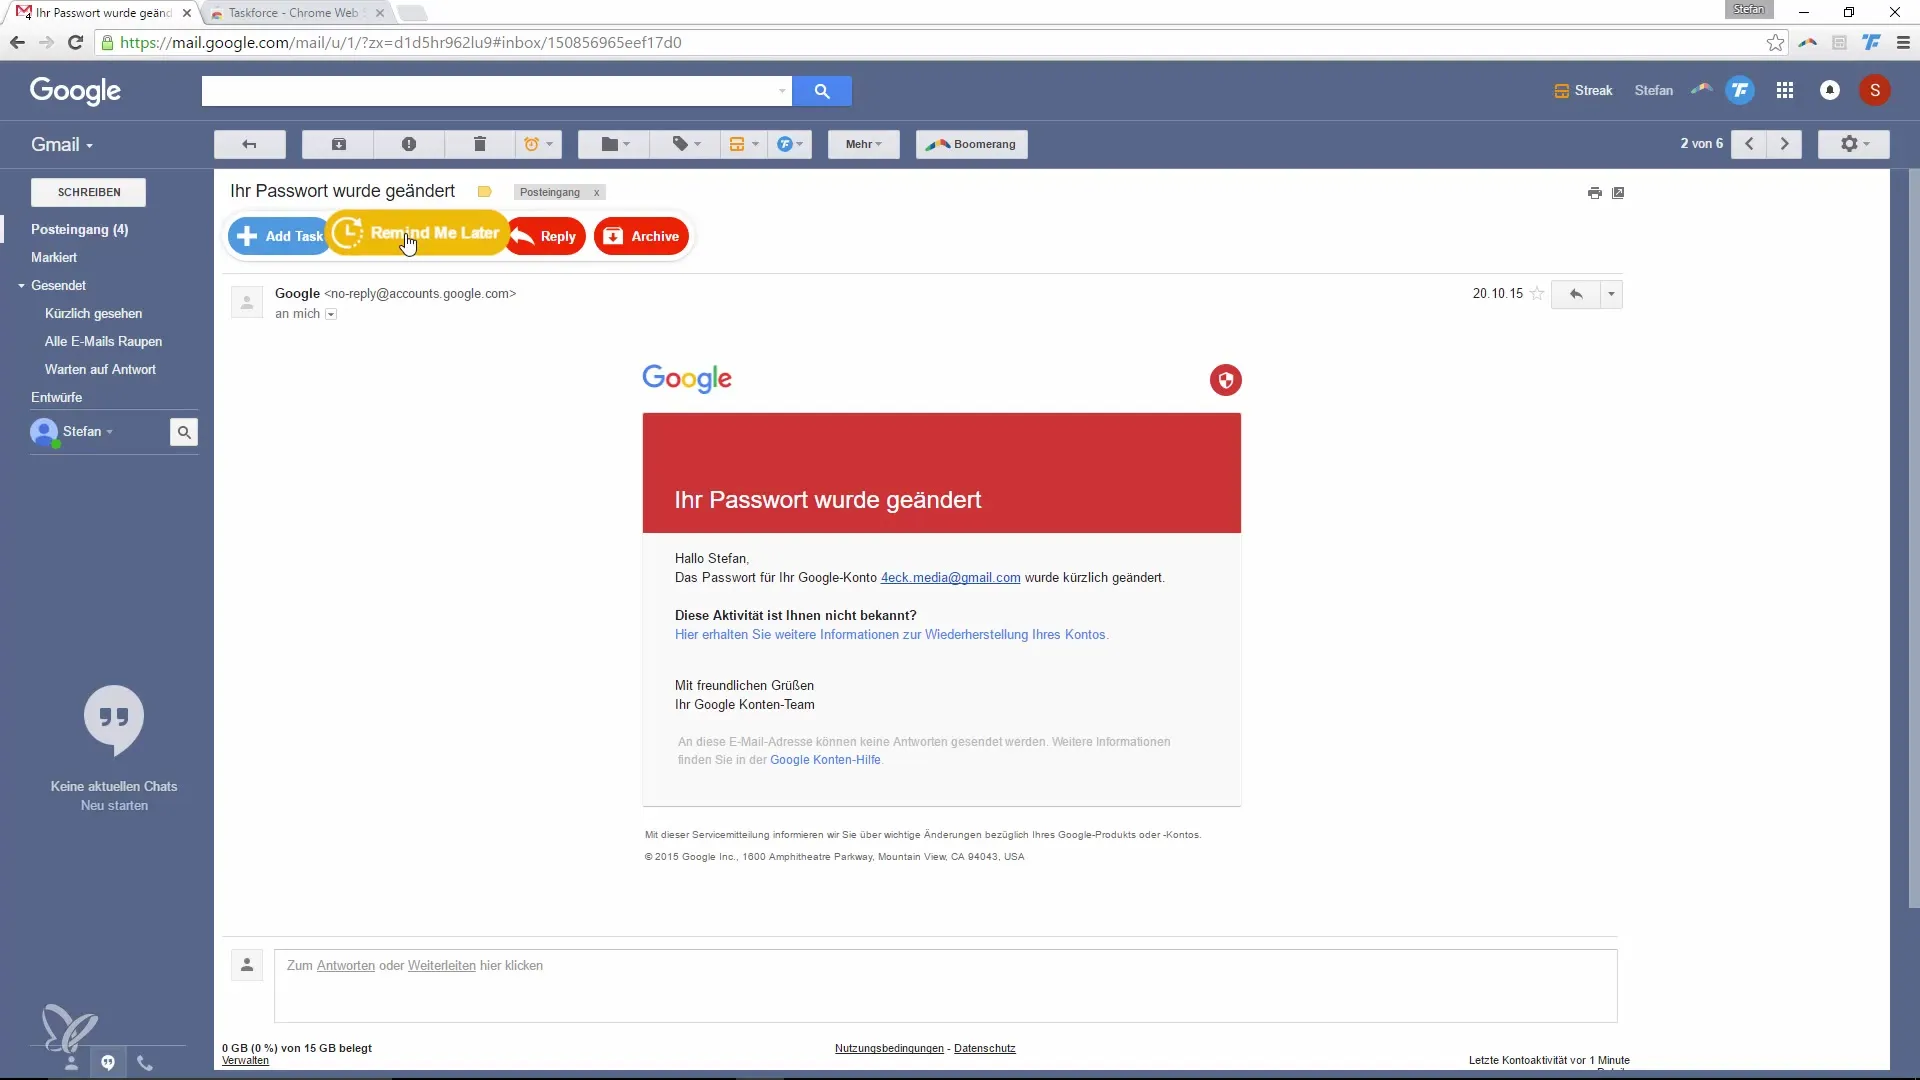The width and height of the screenshot is (1920, 1080).
Task: Switch to Taskforce Chrome Web tab
Action: pyautogui.click(x=293, y=13)
